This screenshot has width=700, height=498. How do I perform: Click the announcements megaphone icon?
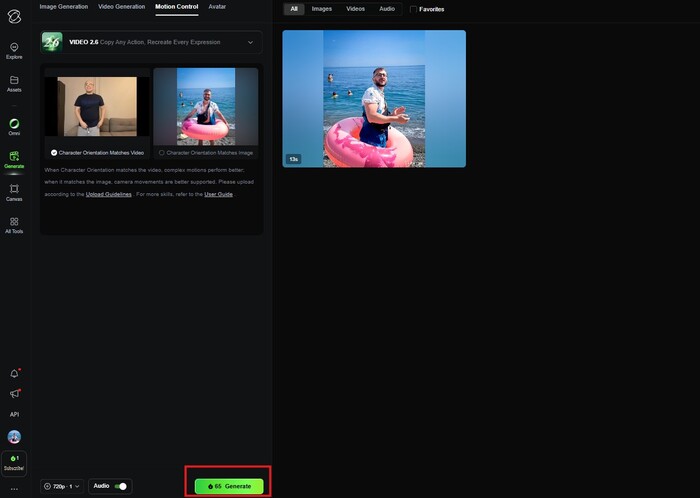tap(14, 394)
